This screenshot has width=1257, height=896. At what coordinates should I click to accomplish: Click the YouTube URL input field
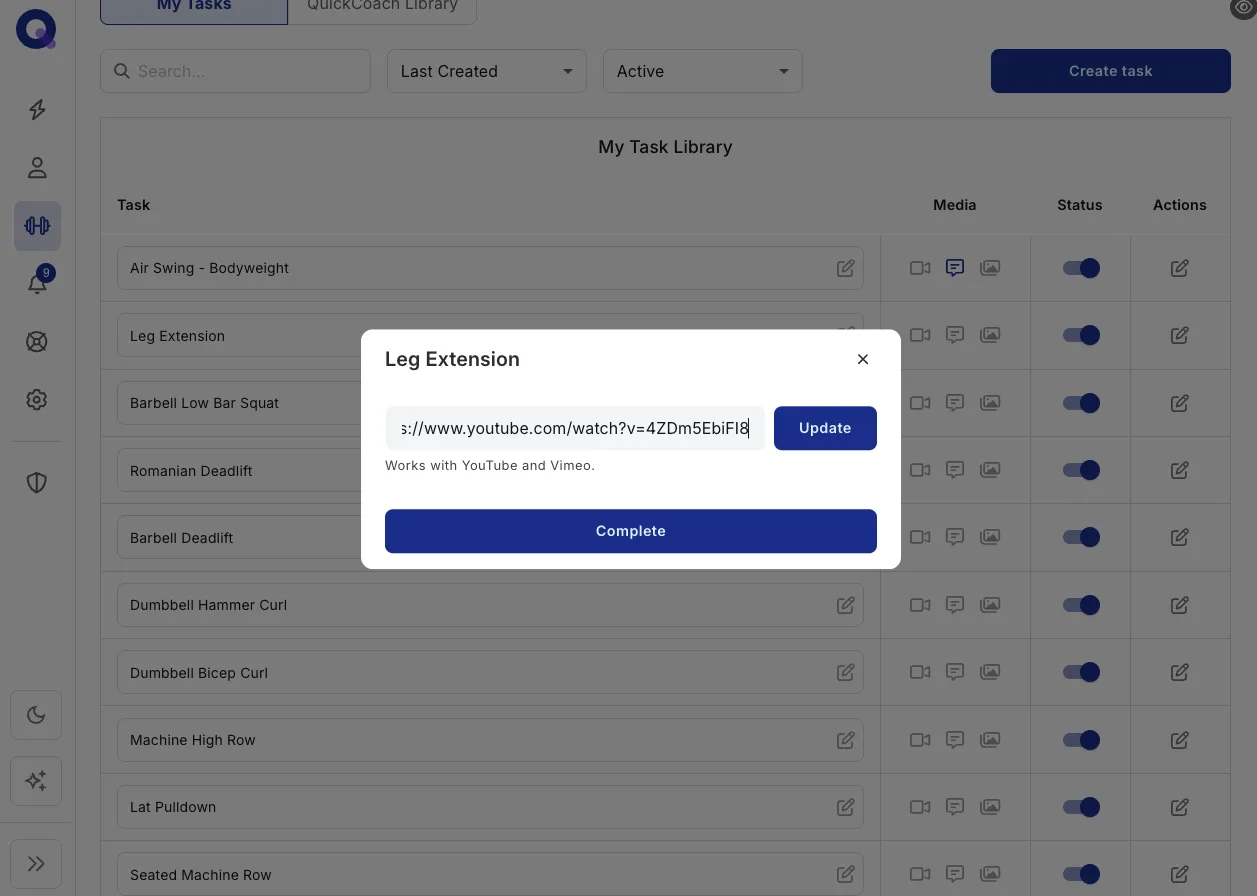pos(575,428)
